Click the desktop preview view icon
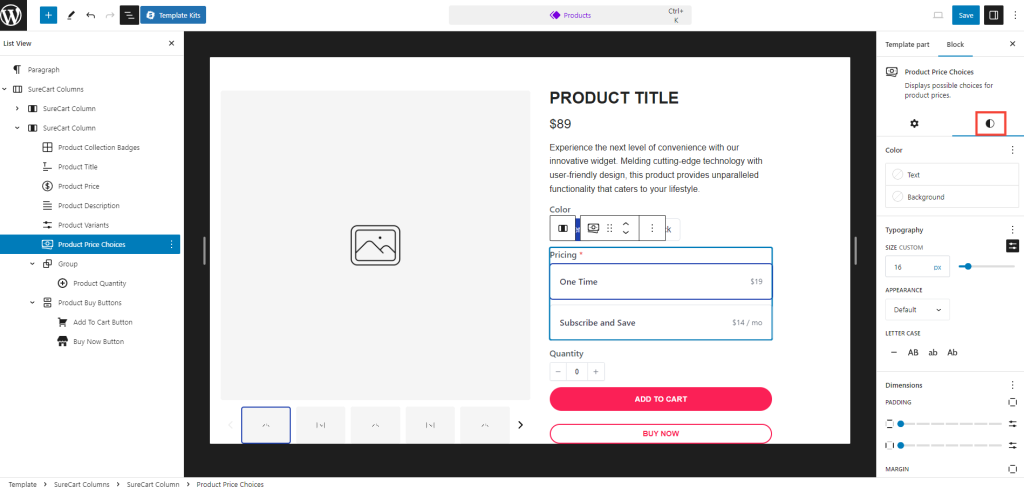 click(938, 15)
